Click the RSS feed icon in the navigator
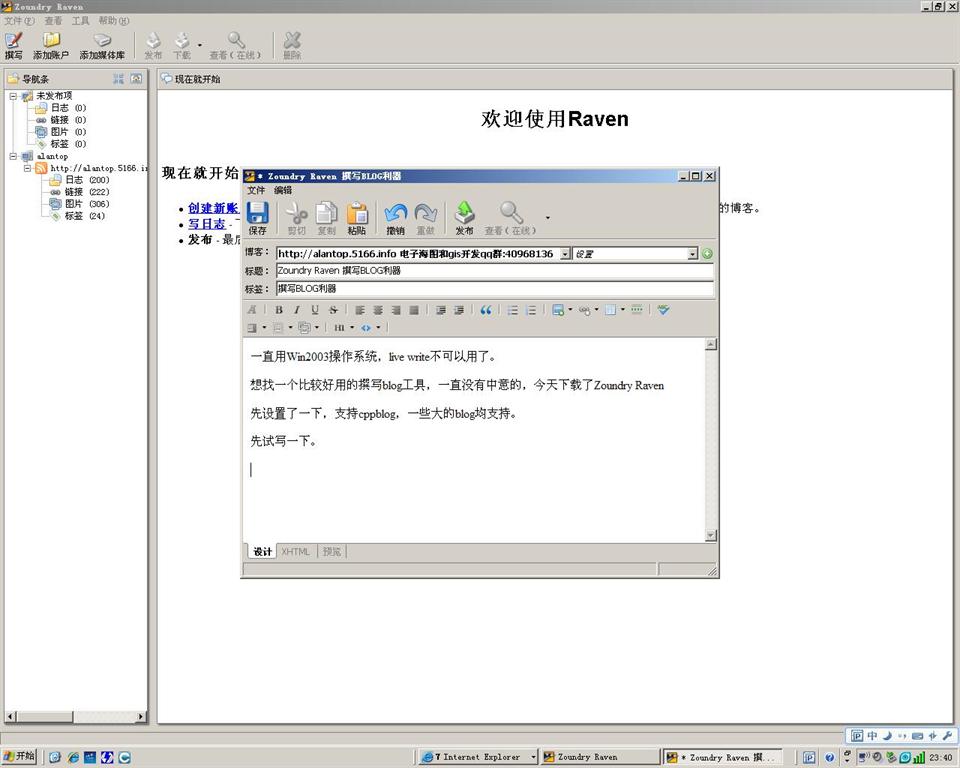The image size is (960, 768). (x=41, y=168)
